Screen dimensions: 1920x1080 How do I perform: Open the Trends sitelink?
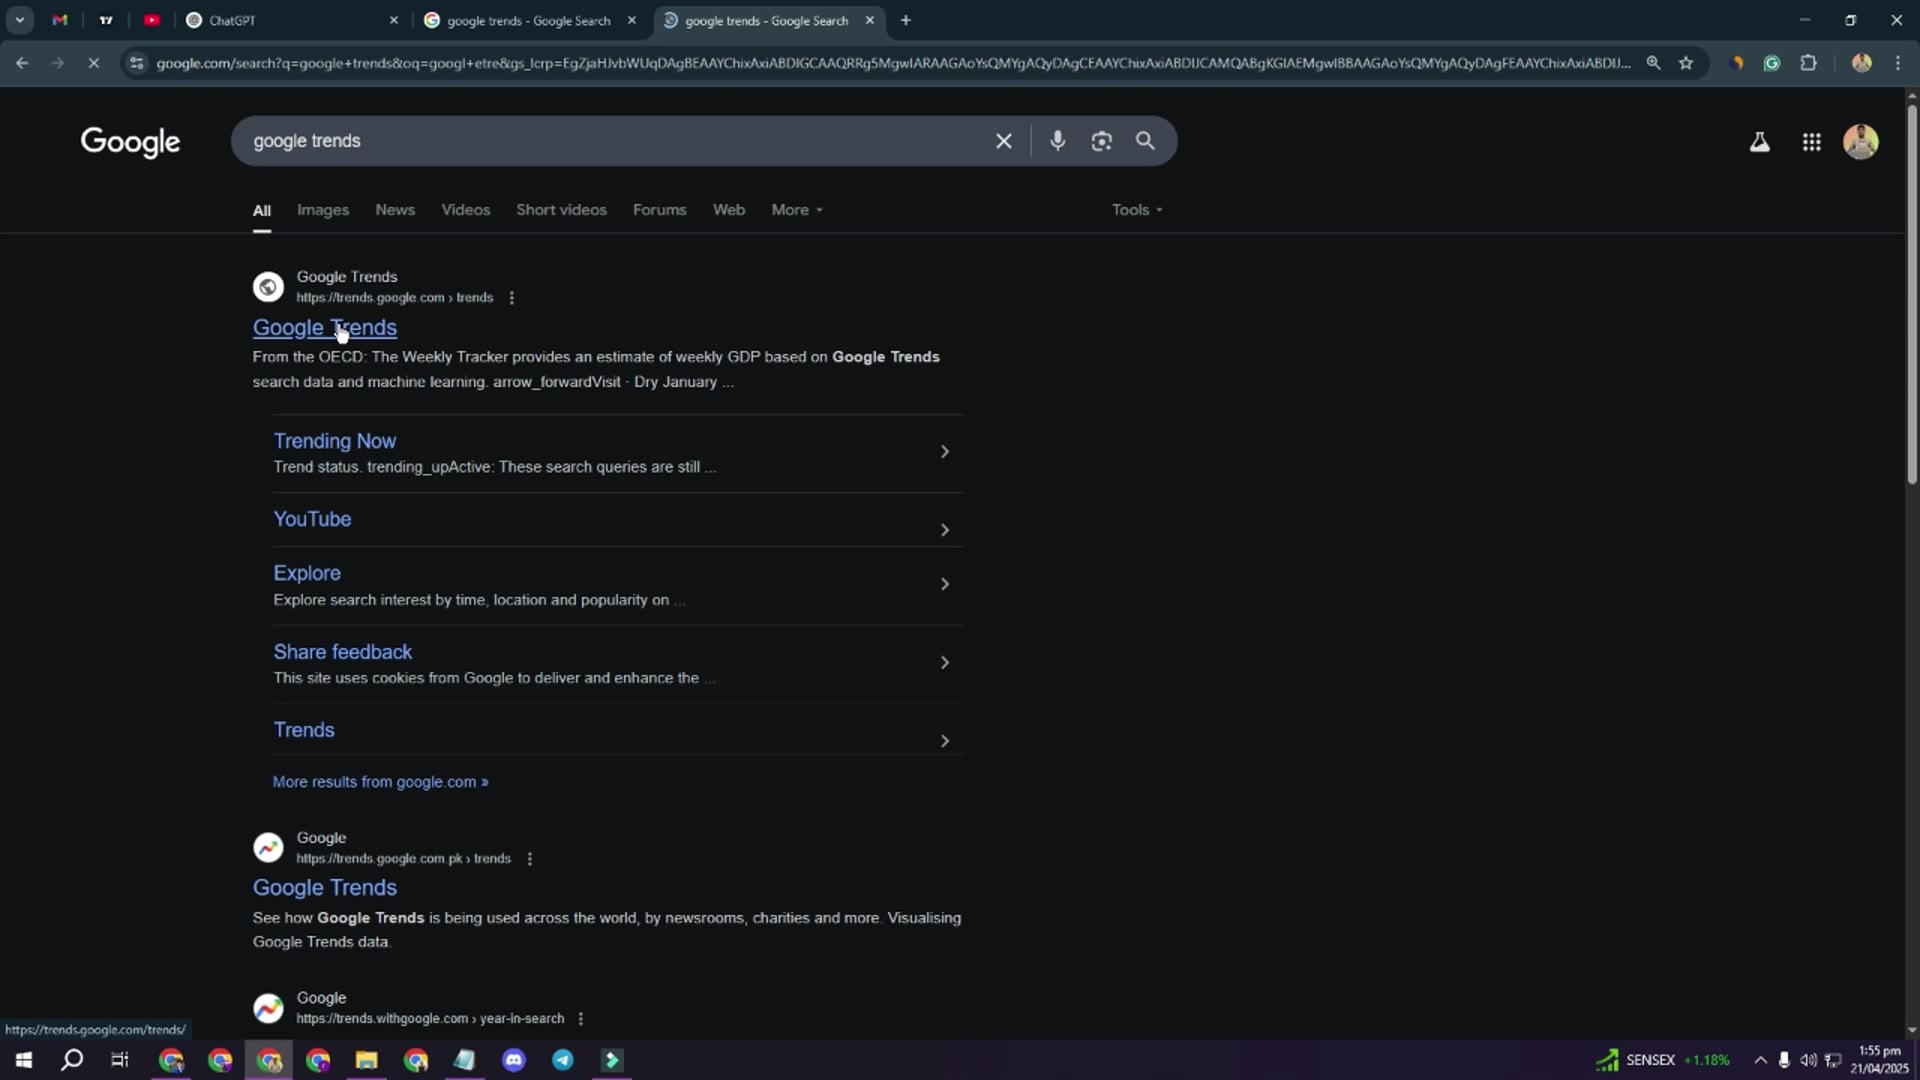304,730
